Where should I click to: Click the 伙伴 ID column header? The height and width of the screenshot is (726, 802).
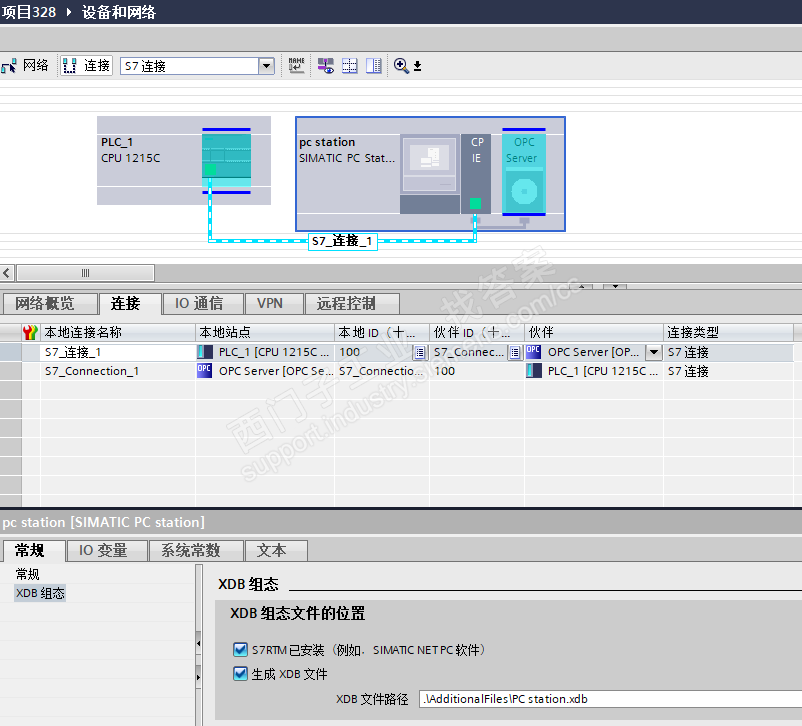(x=477, y=333)
